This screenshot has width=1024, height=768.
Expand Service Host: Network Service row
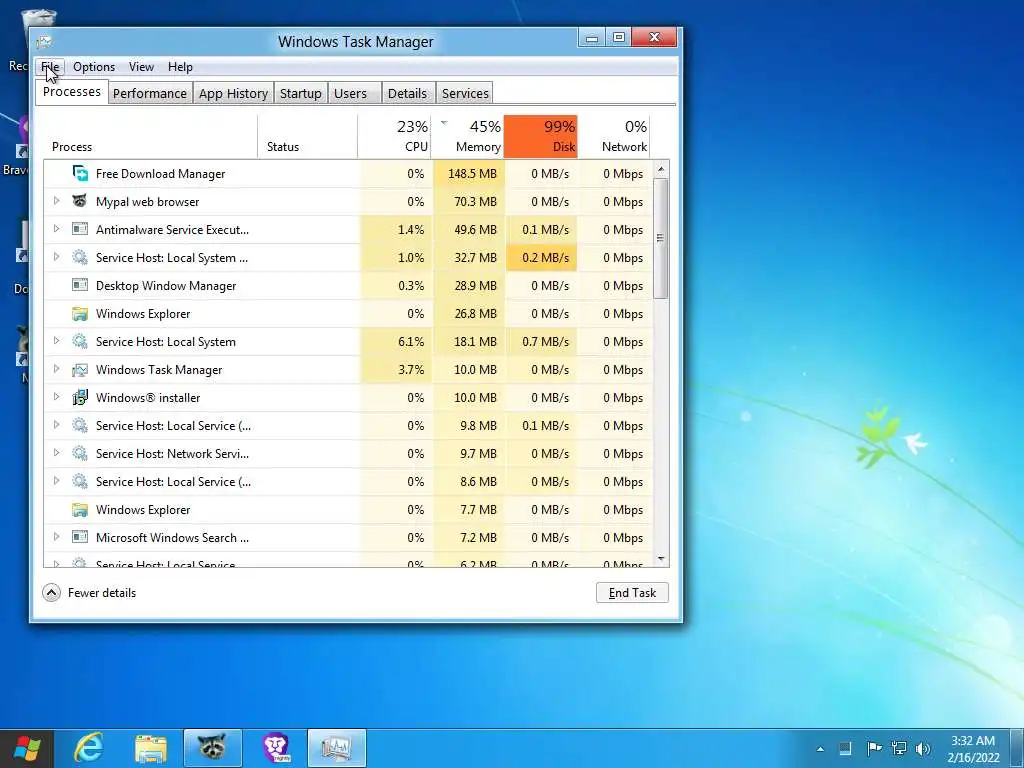coord(56,453)
